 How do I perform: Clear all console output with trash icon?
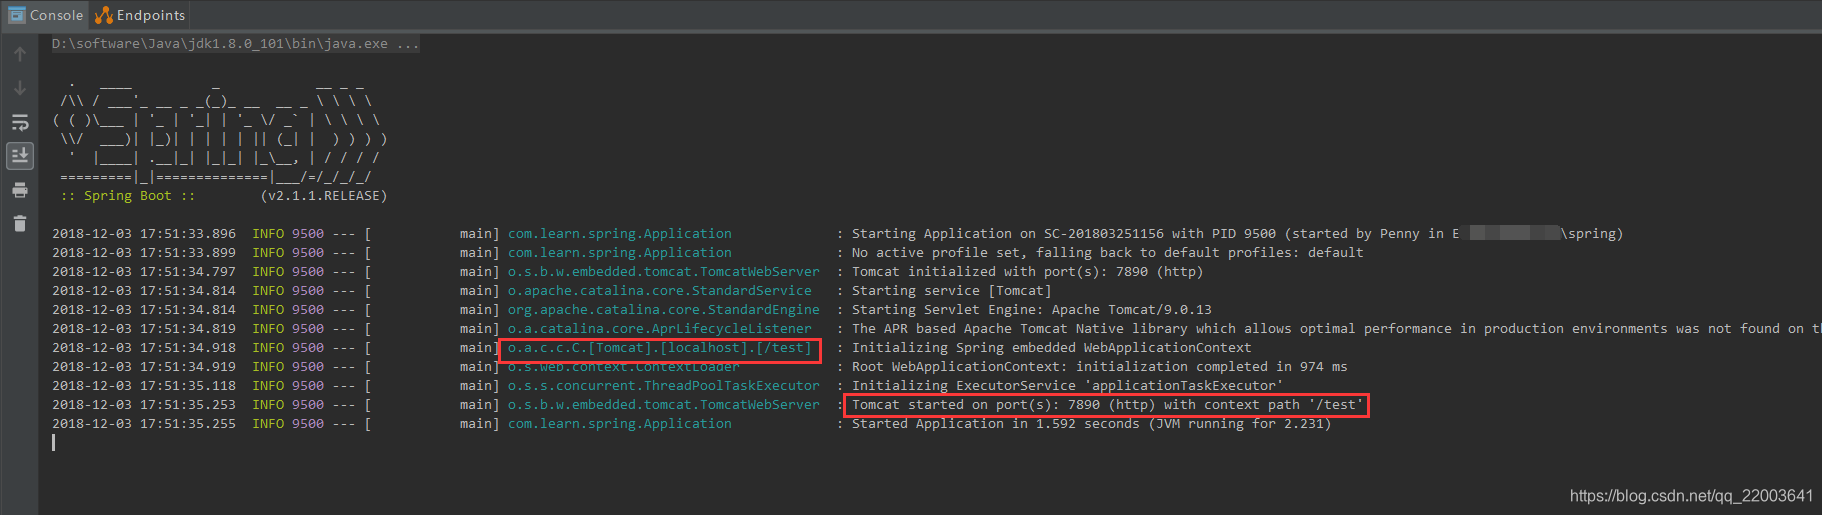point(20,224)
